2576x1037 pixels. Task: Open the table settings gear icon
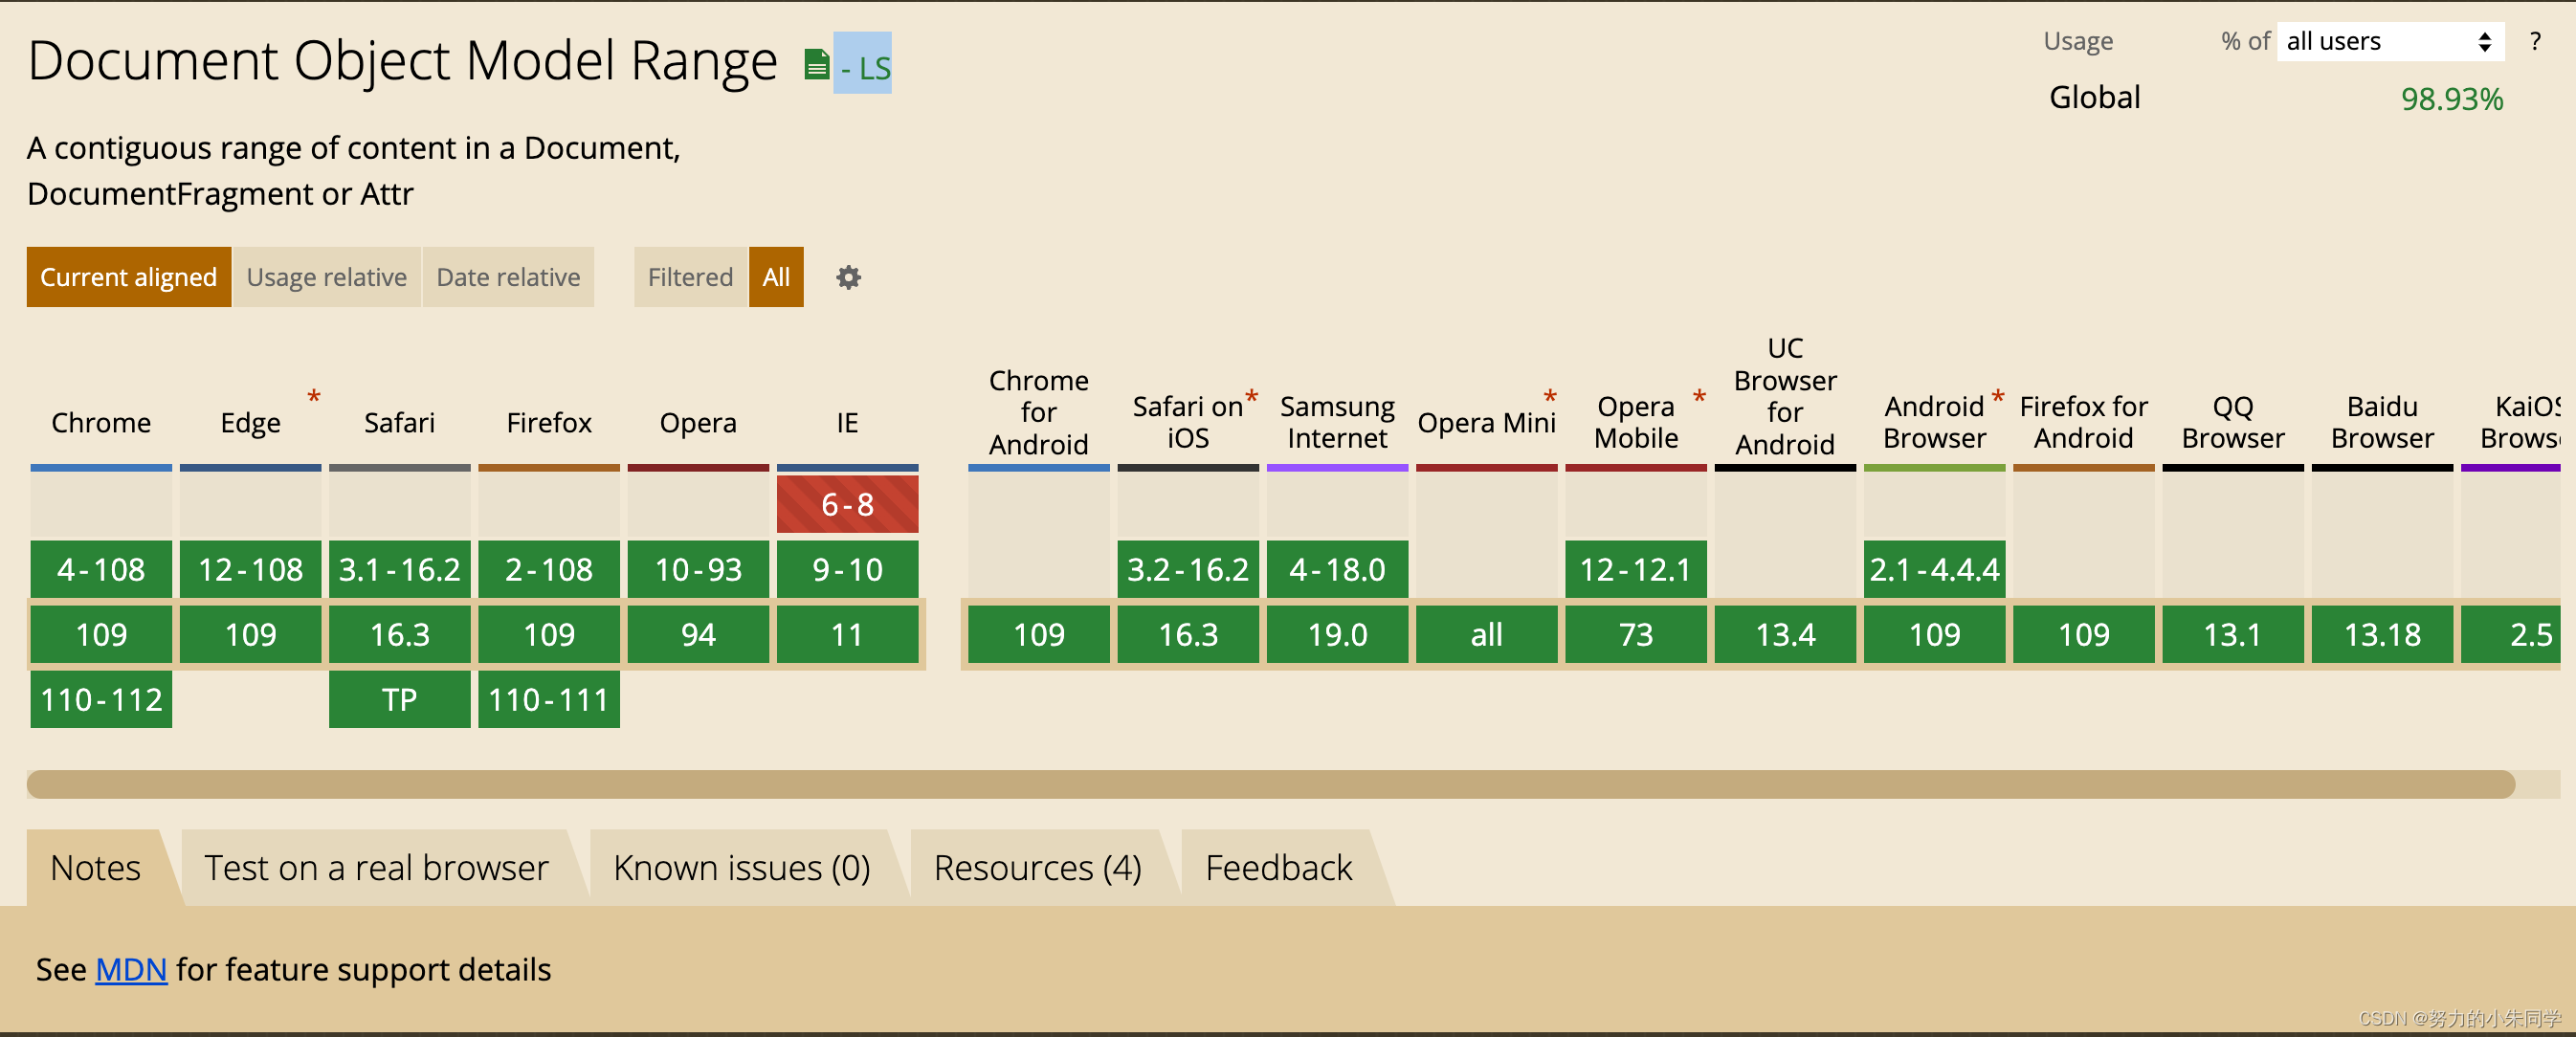click(x=847, y=277)
